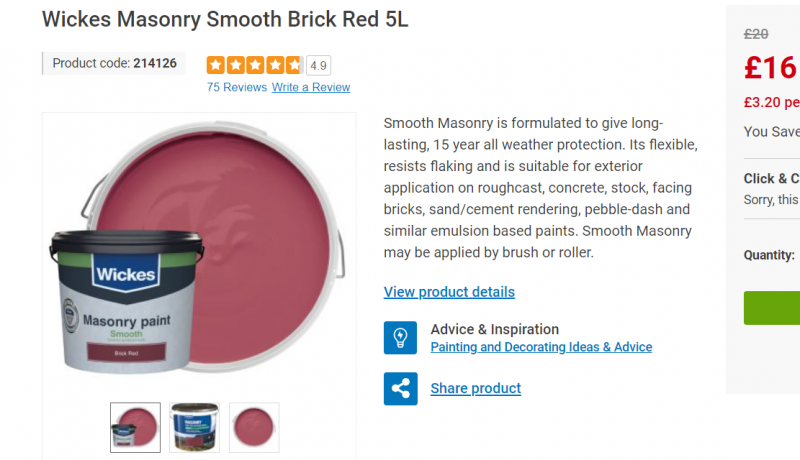Click the Smooth Masonry description paragraph
The image size is (800, 460).
540,187
